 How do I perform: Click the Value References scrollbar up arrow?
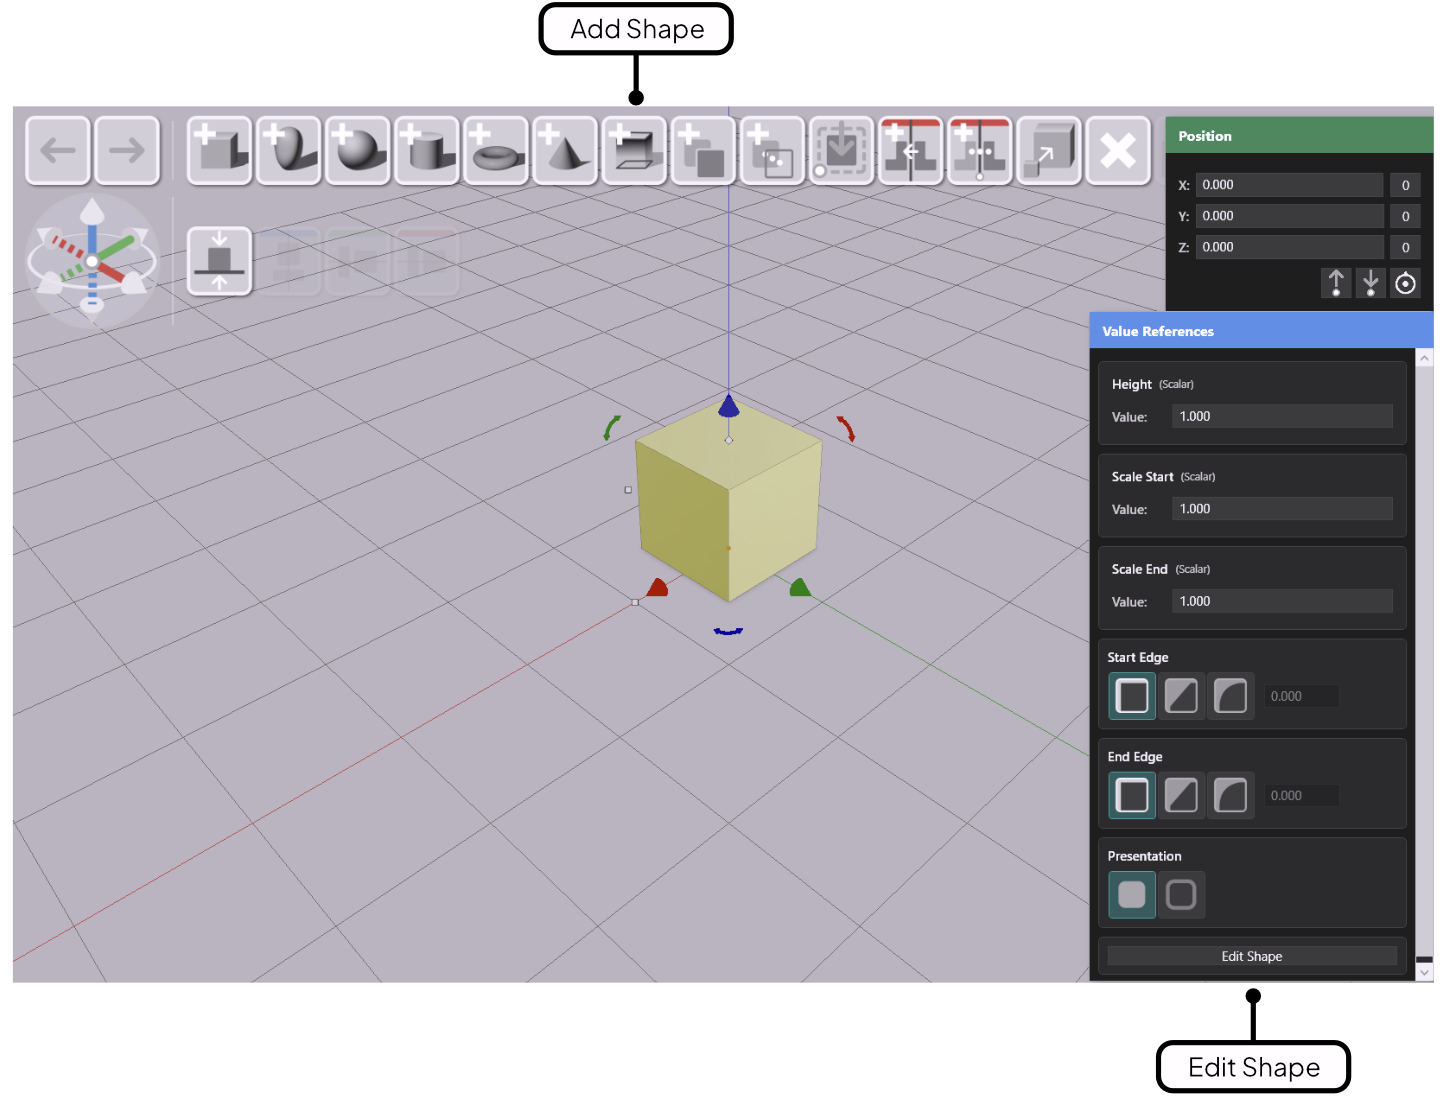[1425, 358]
